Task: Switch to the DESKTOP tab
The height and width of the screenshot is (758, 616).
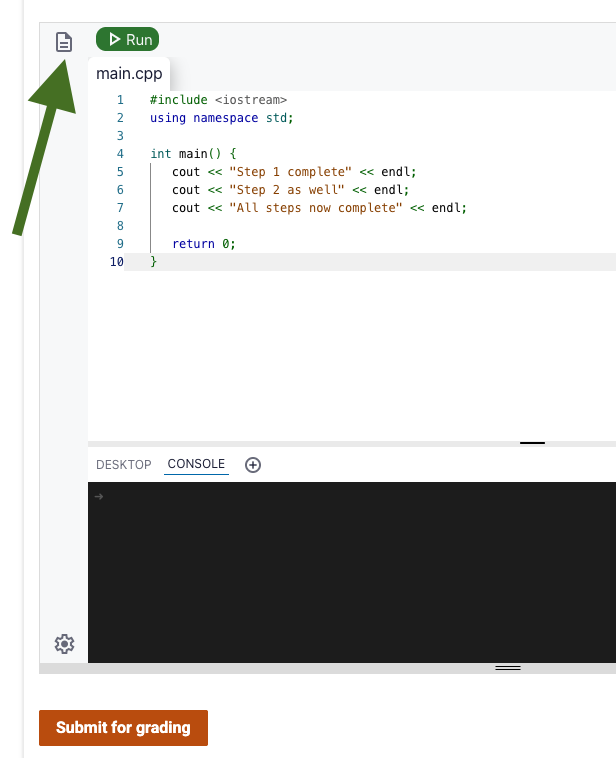Action: click(x=124, y=465)
